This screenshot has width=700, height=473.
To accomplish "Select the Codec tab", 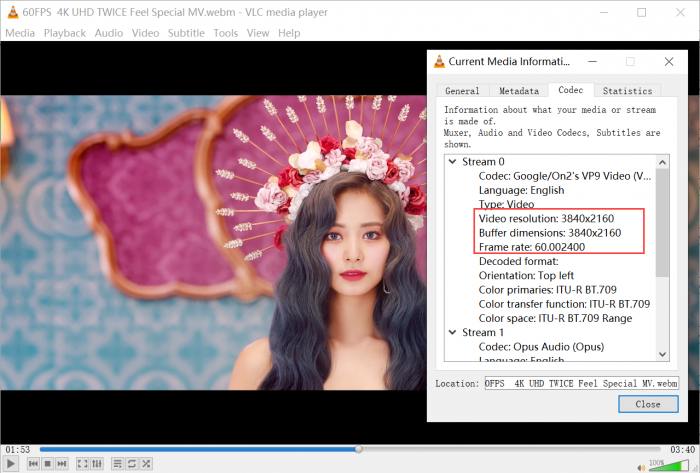I will click(x=571, y=90).
